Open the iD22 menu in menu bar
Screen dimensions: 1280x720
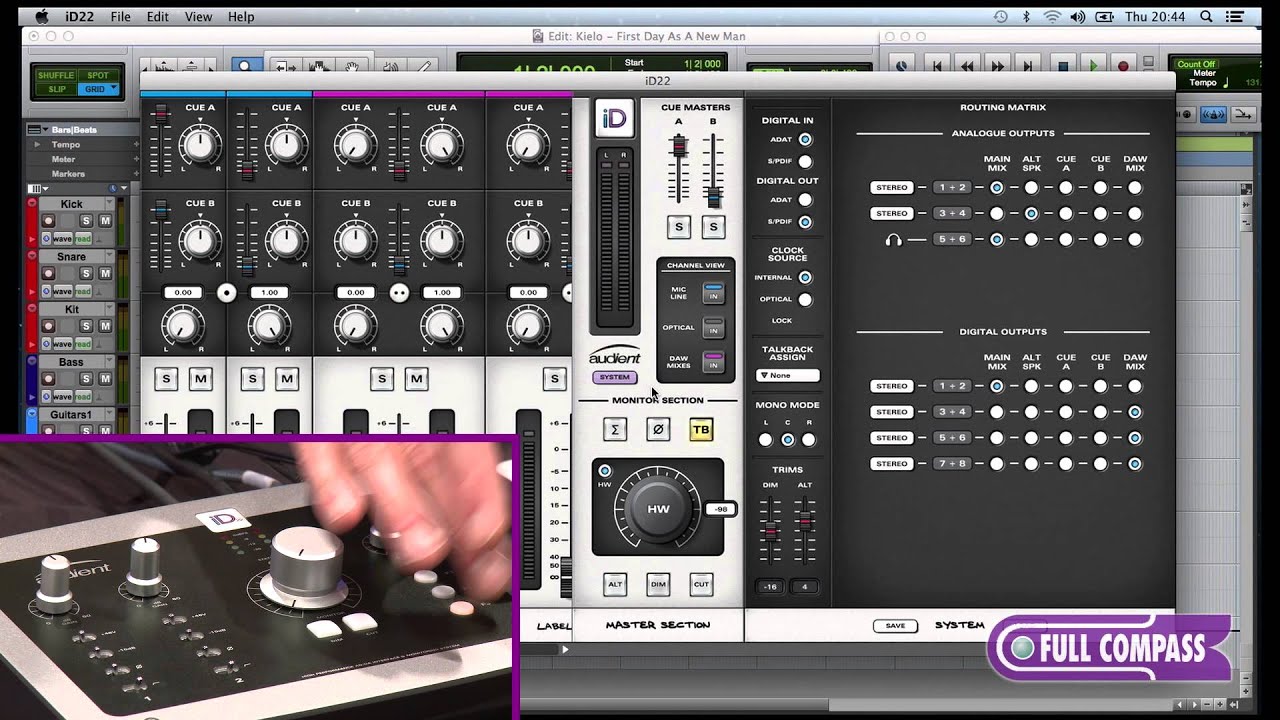(x=78, y=17)
